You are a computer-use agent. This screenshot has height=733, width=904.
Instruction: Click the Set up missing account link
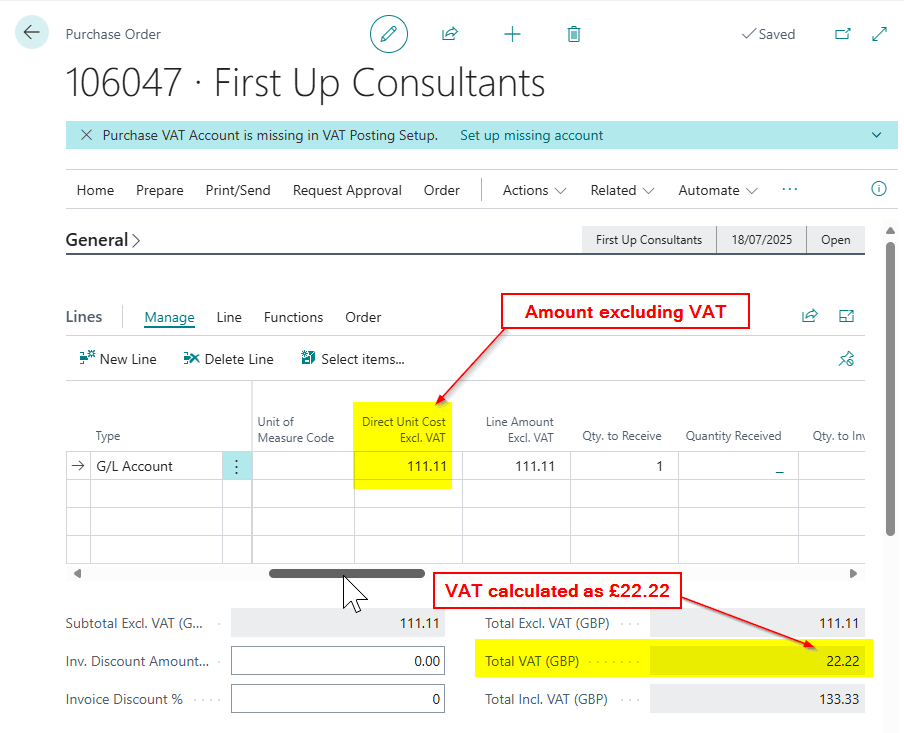(531, 135)
